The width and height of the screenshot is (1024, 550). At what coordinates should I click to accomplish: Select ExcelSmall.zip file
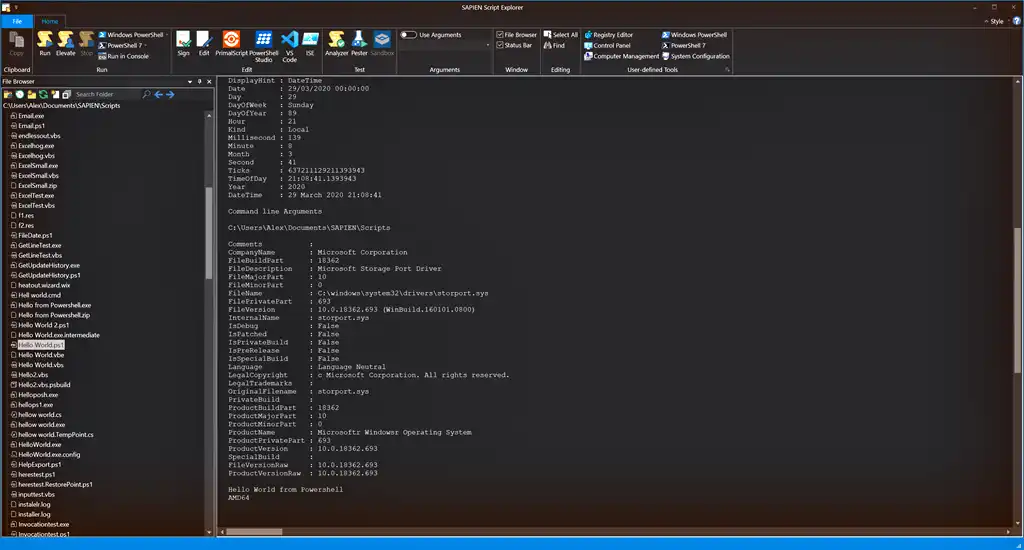point(37,186)
